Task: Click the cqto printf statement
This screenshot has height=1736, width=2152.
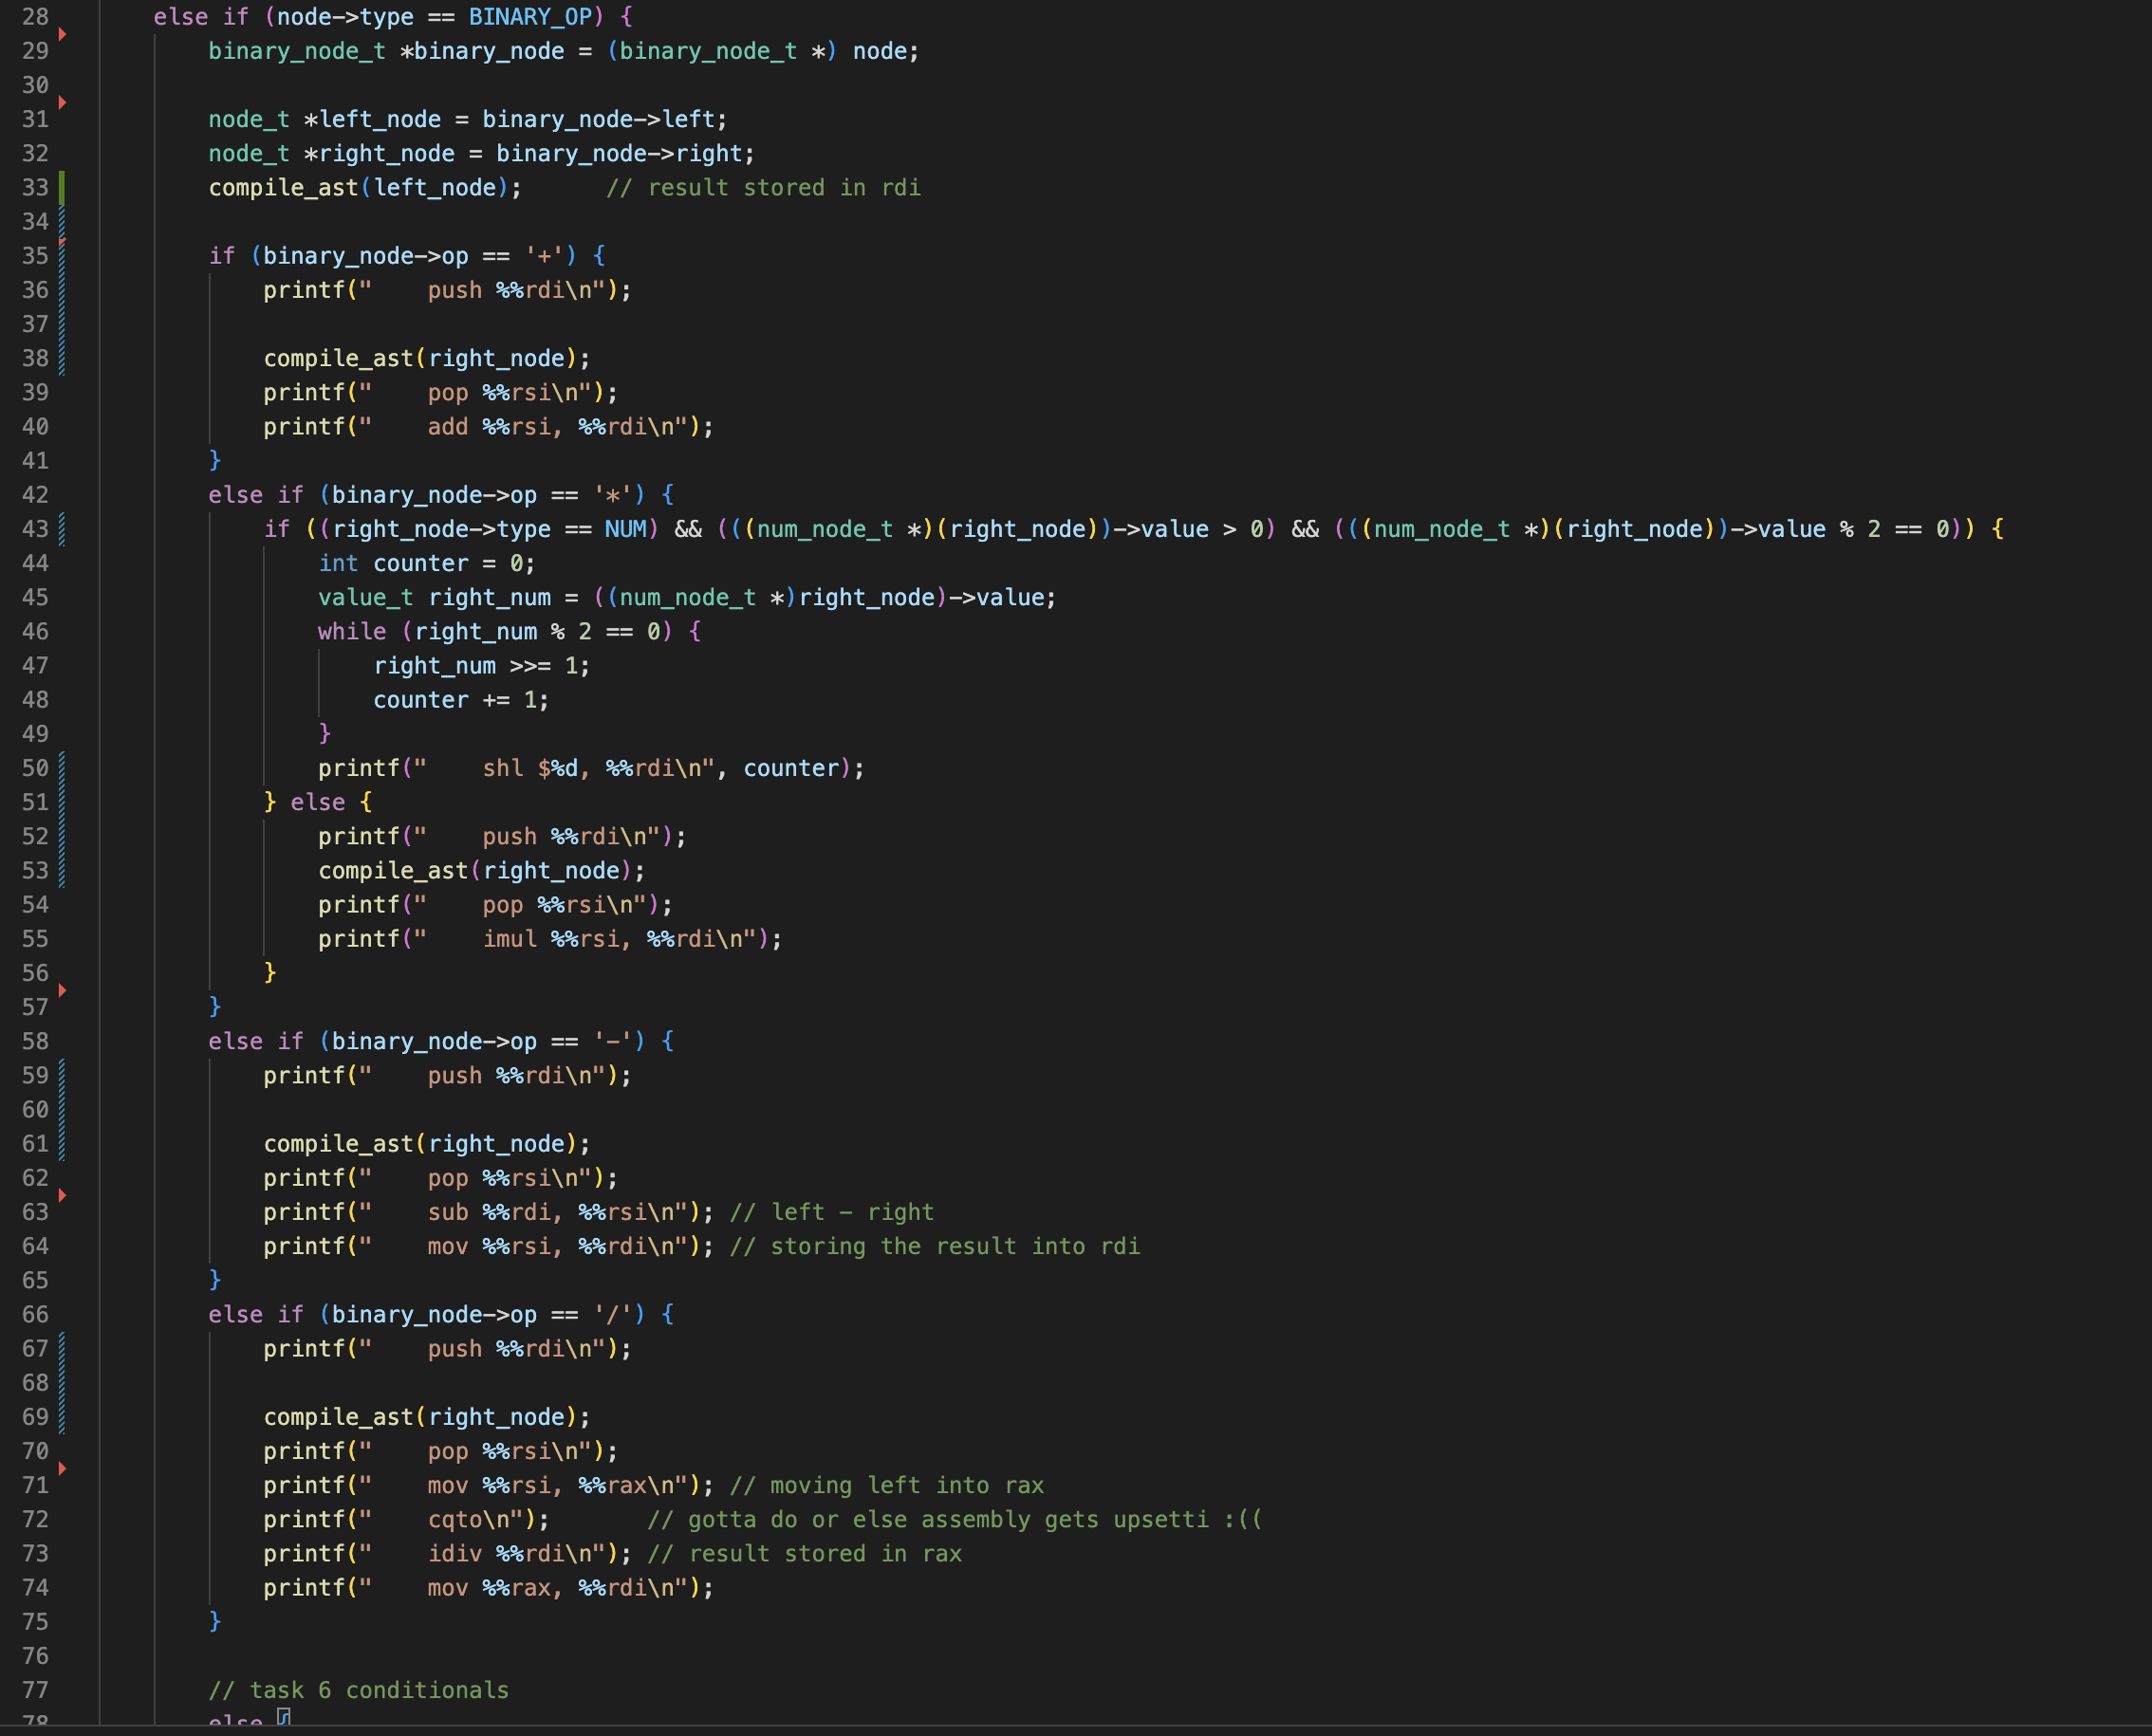Action: coord(406,1519)
